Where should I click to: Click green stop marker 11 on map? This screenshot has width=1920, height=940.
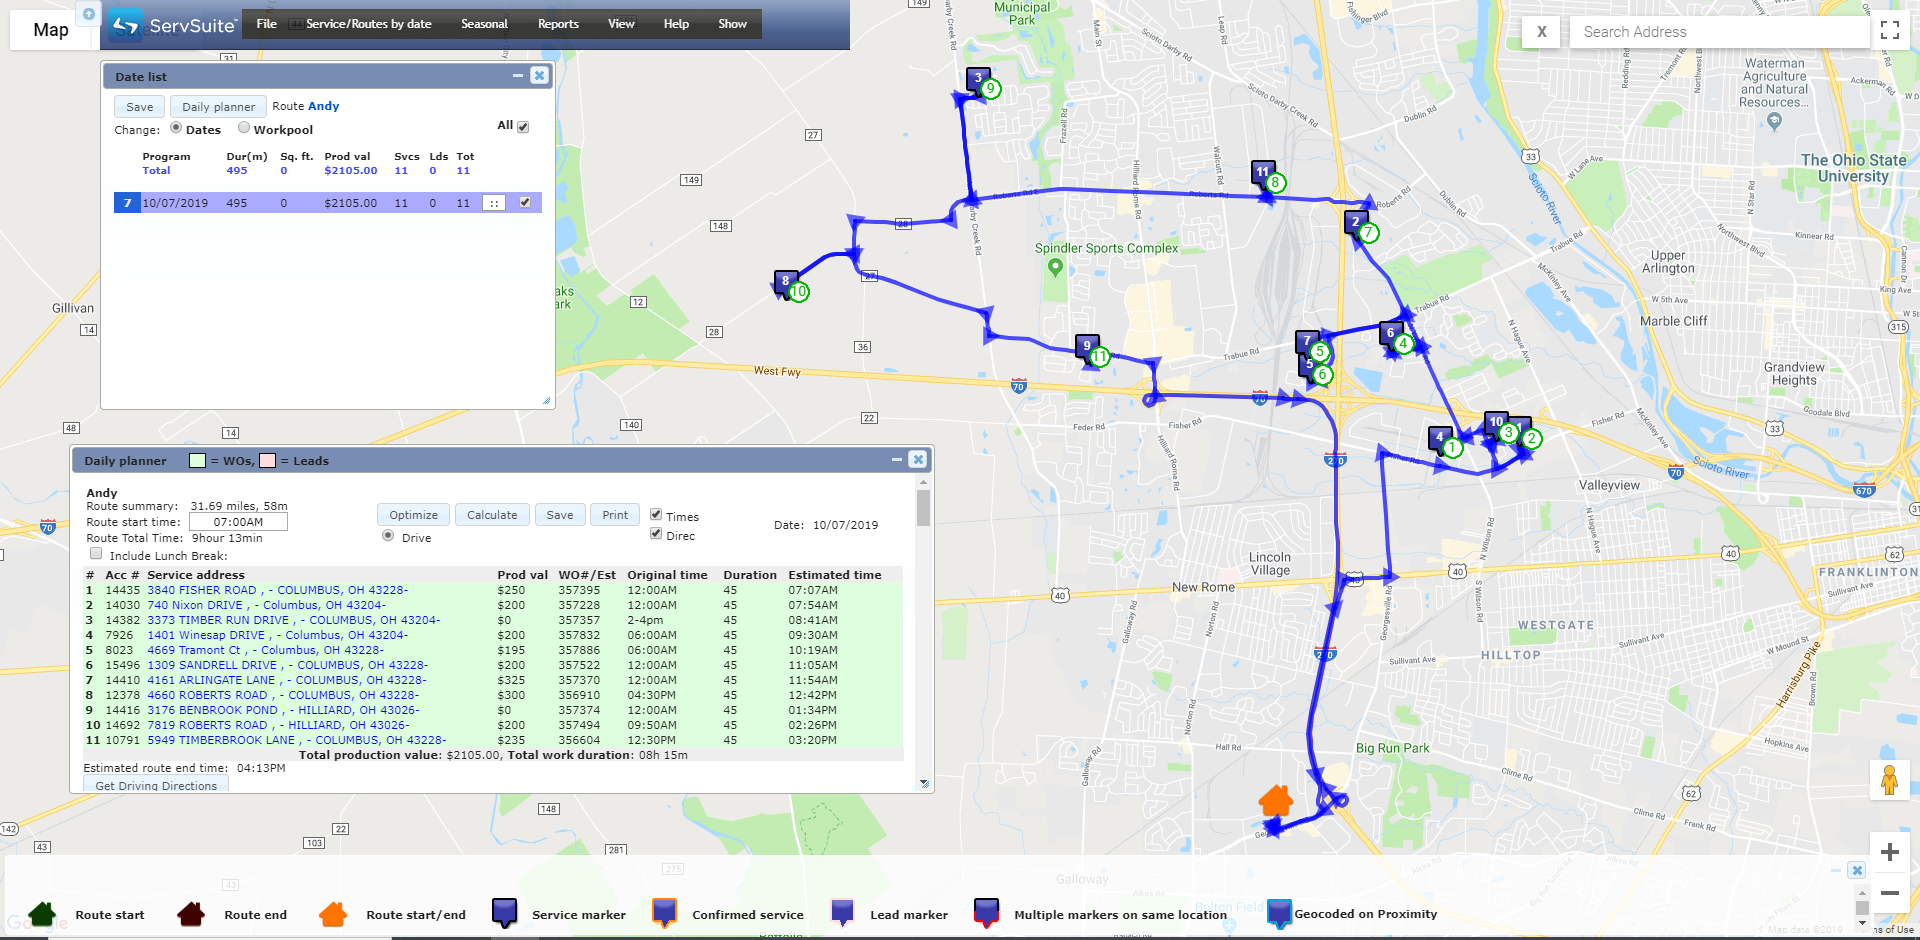coord(1100,357)
